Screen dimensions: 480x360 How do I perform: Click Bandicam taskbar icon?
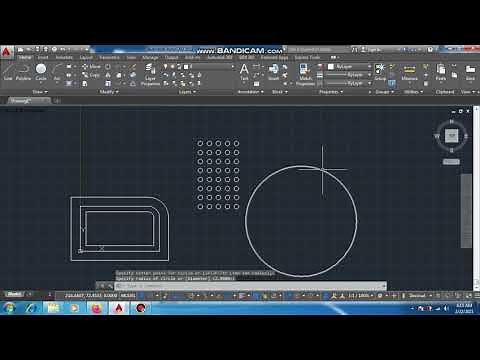pos(141,308)
